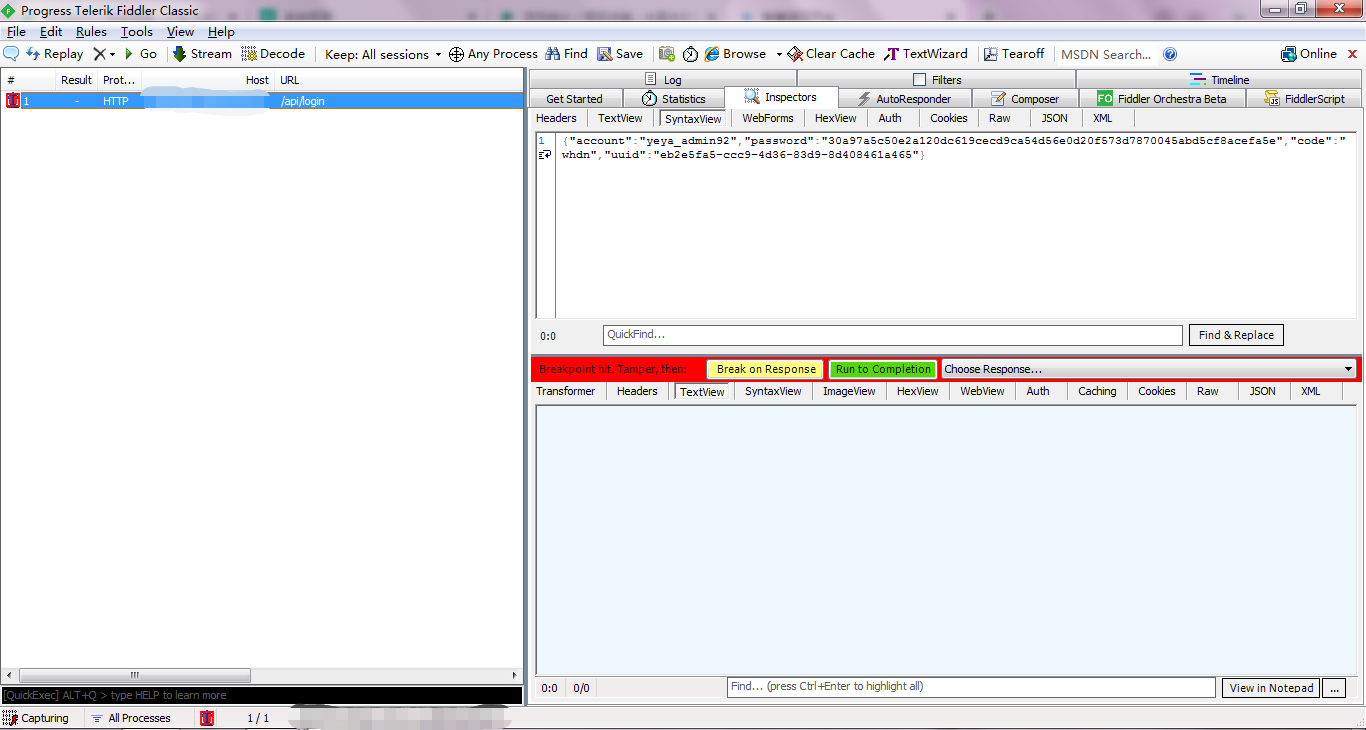
Task: Toggle Capturing in the status bar
Action: pos(36,718)
